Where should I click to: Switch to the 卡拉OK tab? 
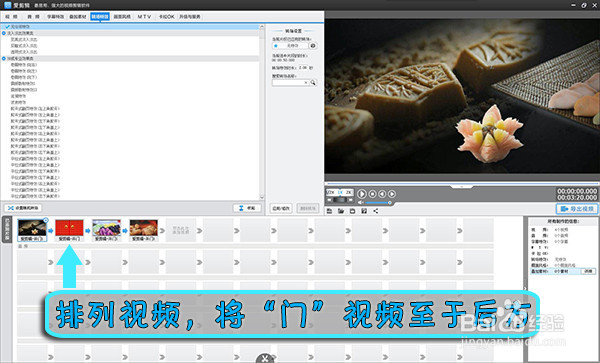166,16
